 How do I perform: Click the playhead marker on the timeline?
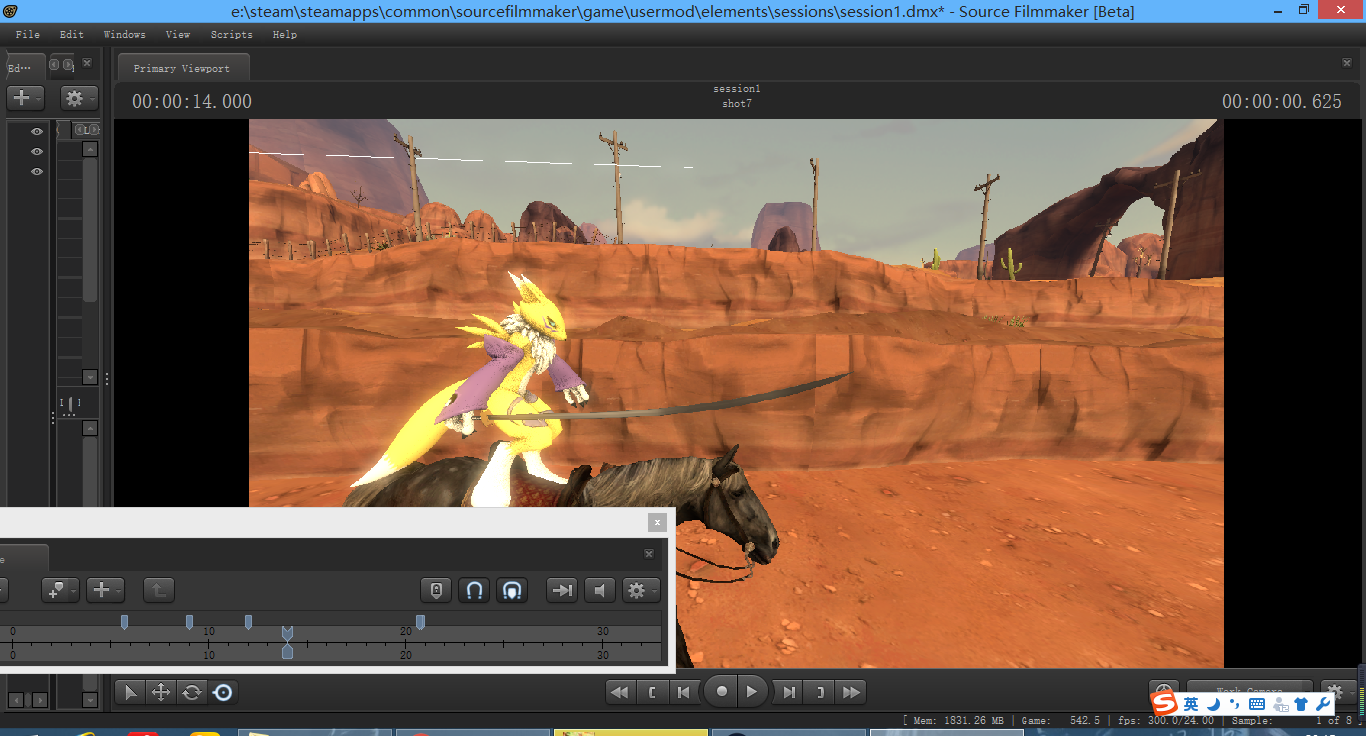287,634
